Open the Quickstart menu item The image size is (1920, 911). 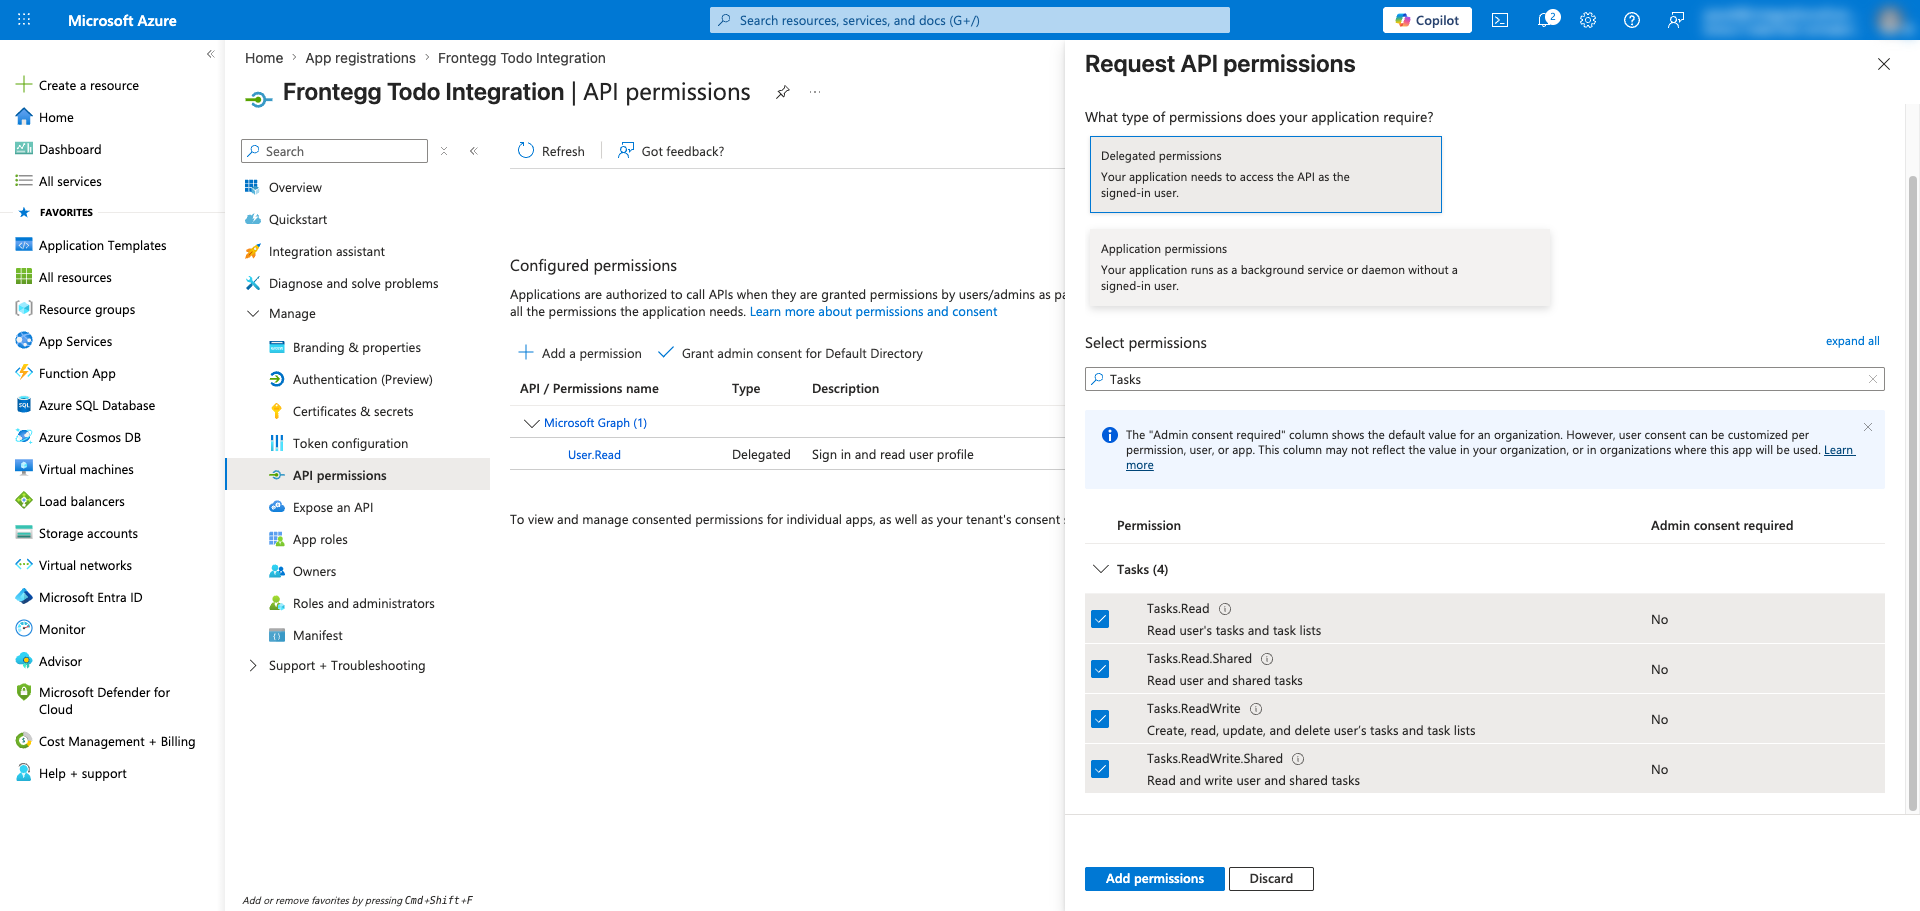298,219
